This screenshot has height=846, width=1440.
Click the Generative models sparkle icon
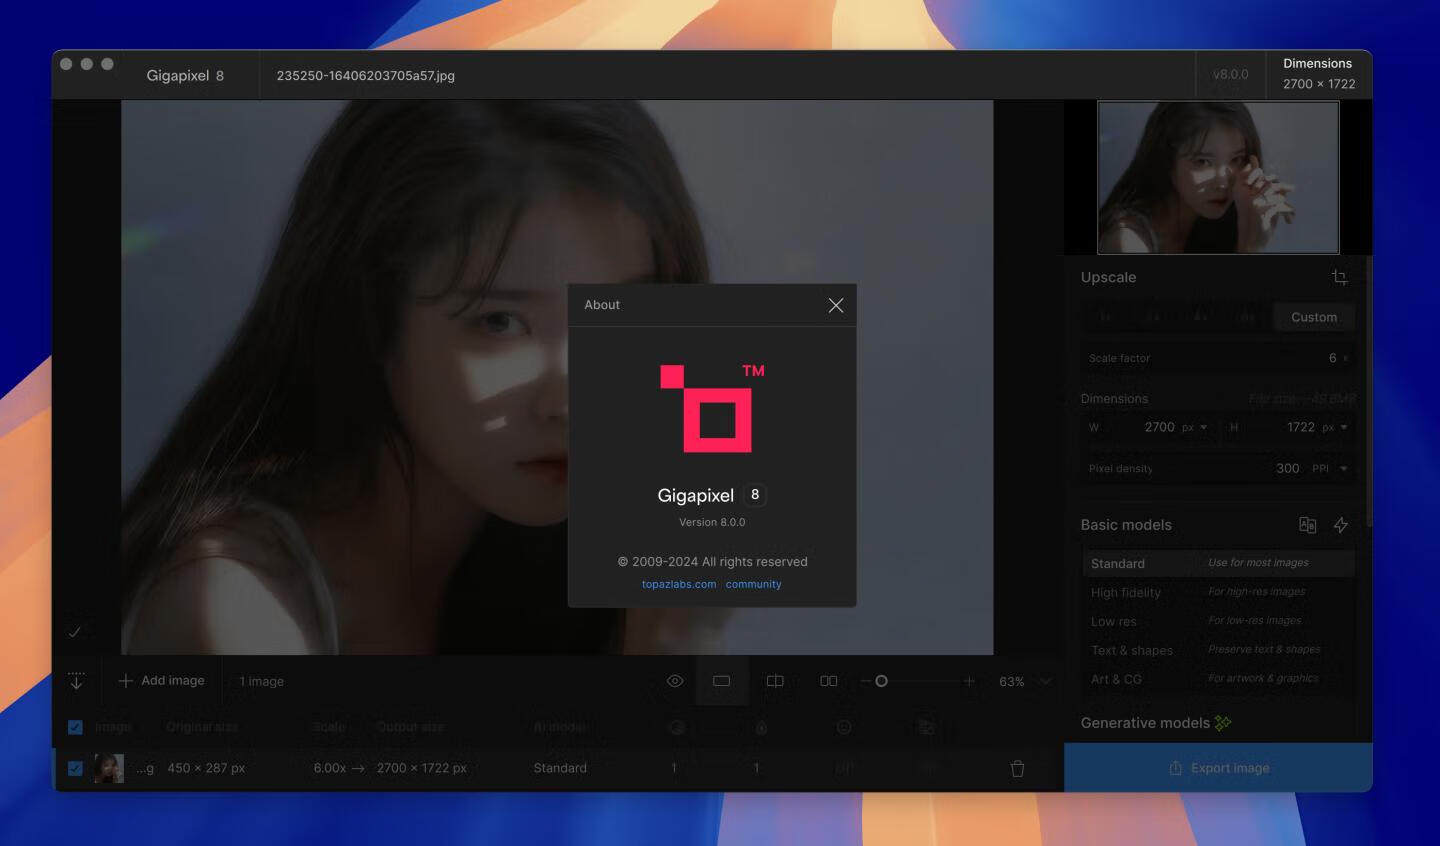click(x=1223, y=722)
